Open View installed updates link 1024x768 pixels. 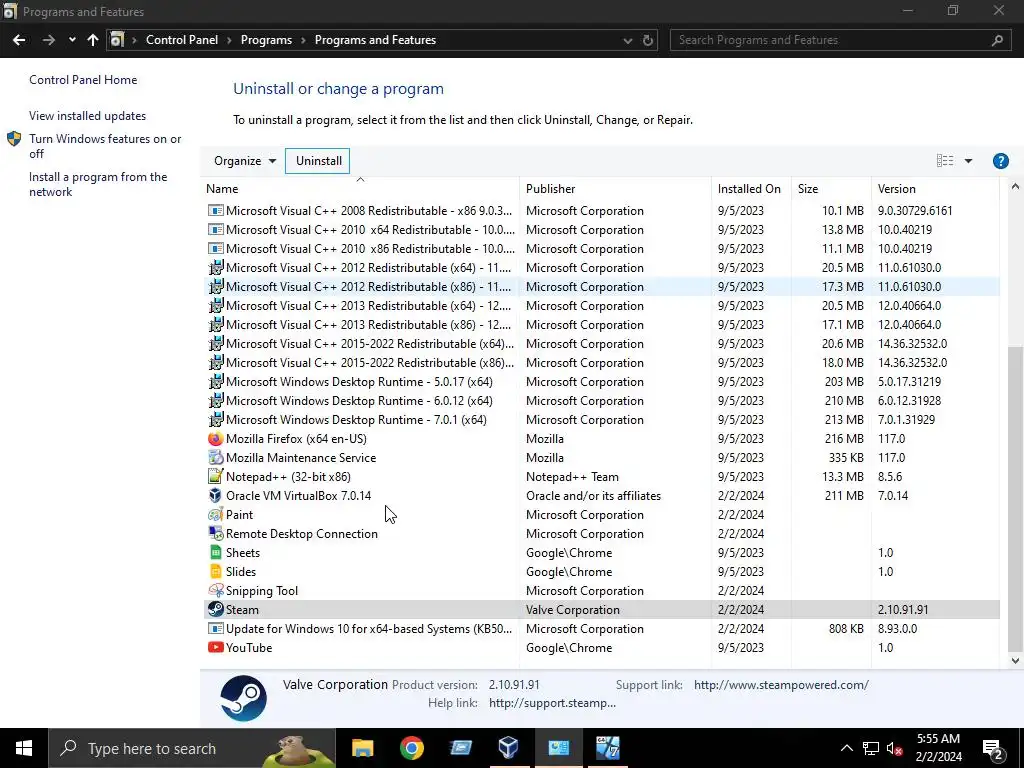point(88,116)
